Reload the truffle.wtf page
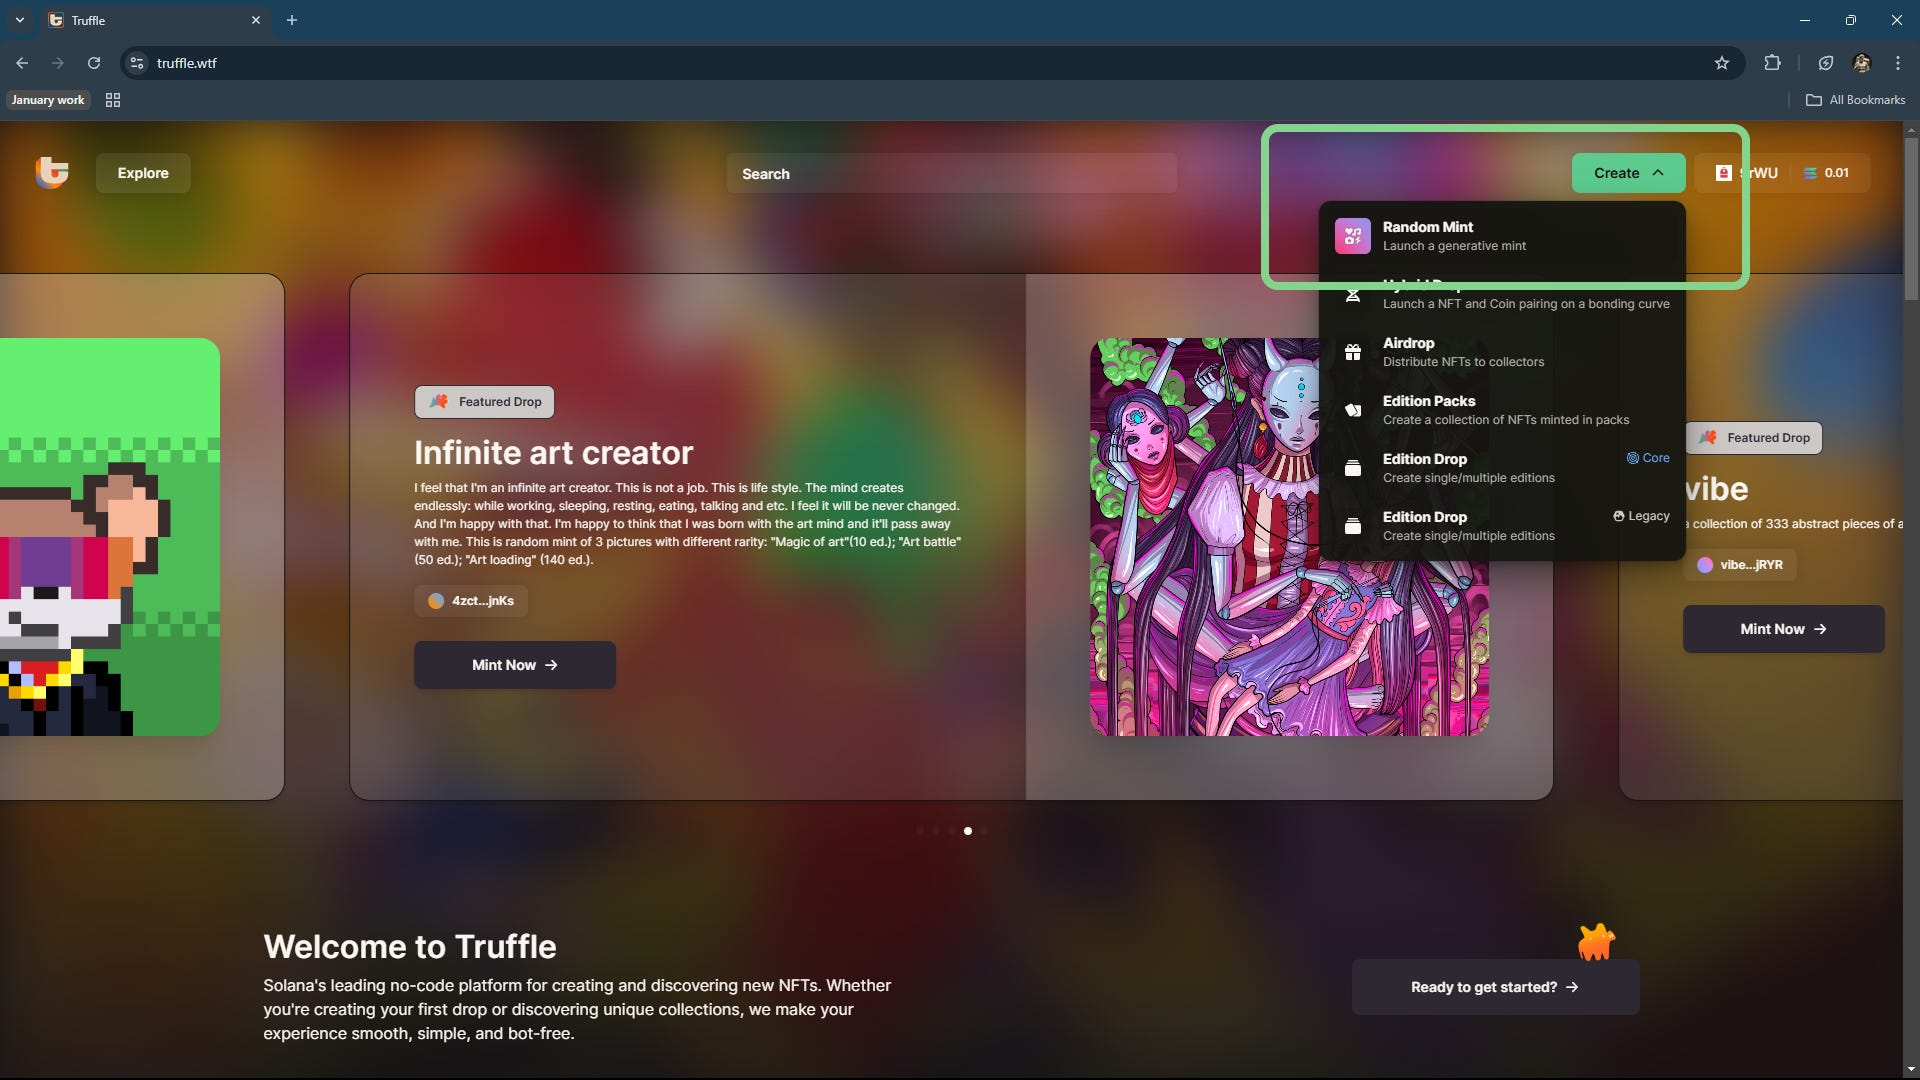 (x=94, y=63)
